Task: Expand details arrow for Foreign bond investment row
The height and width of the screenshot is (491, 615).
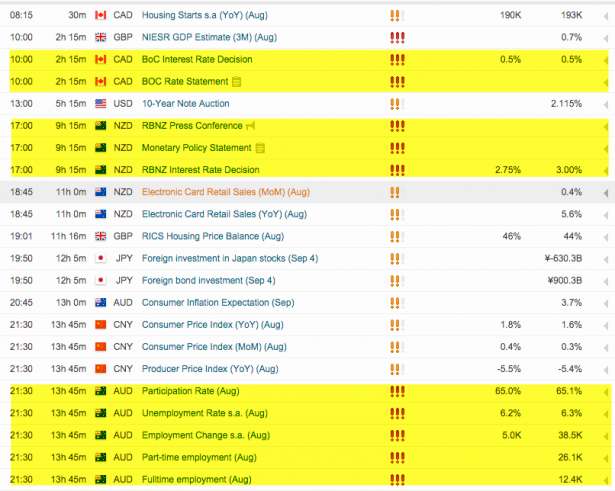Action: coord(606,281)
